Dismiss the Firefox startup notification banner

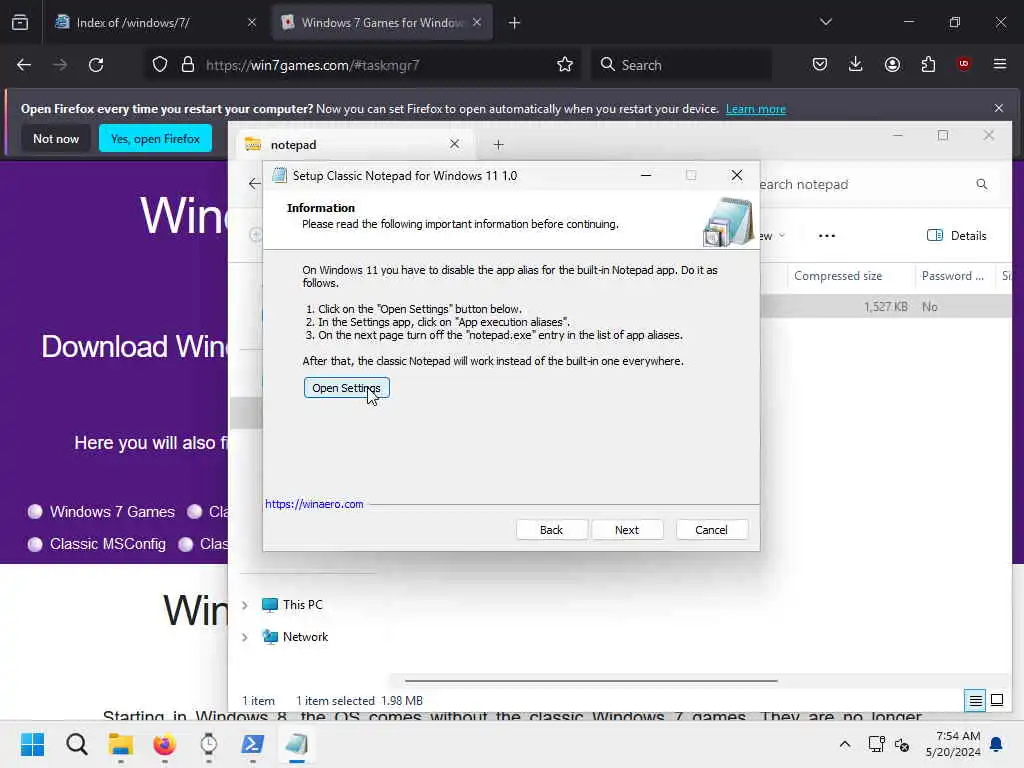pyautogui.click(x=999, y=108)
